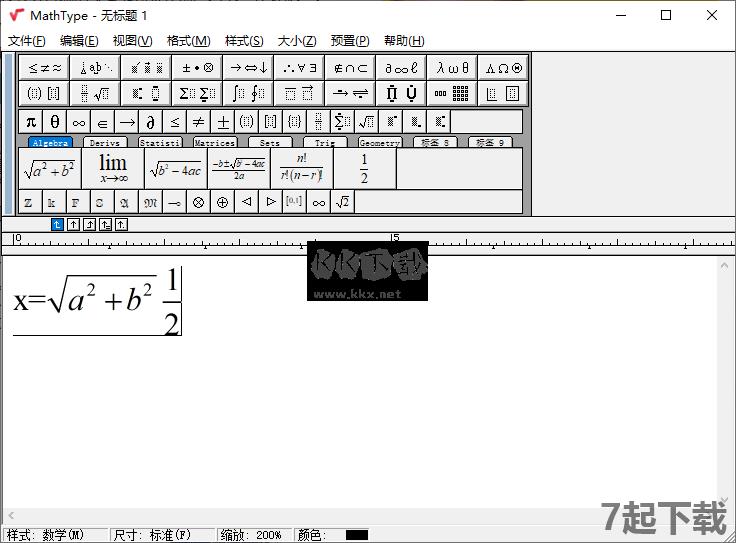Switch to the Statistics tab
736x543 pixels.
pos(160,142)
